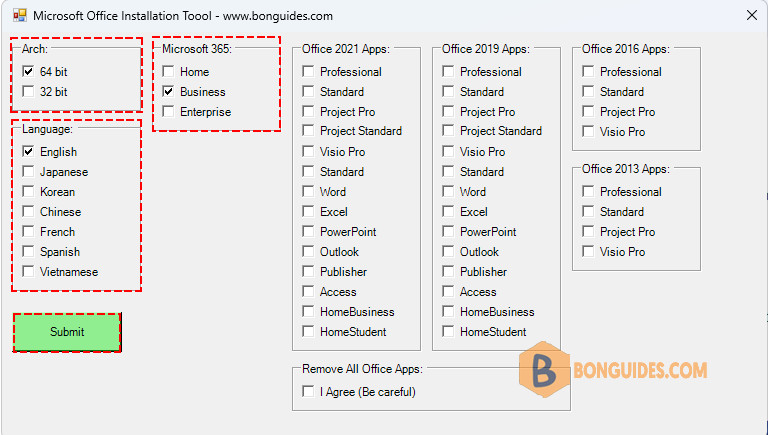
Task: Tick Office 2021 HomeStudent
Action: click(308, 332)
